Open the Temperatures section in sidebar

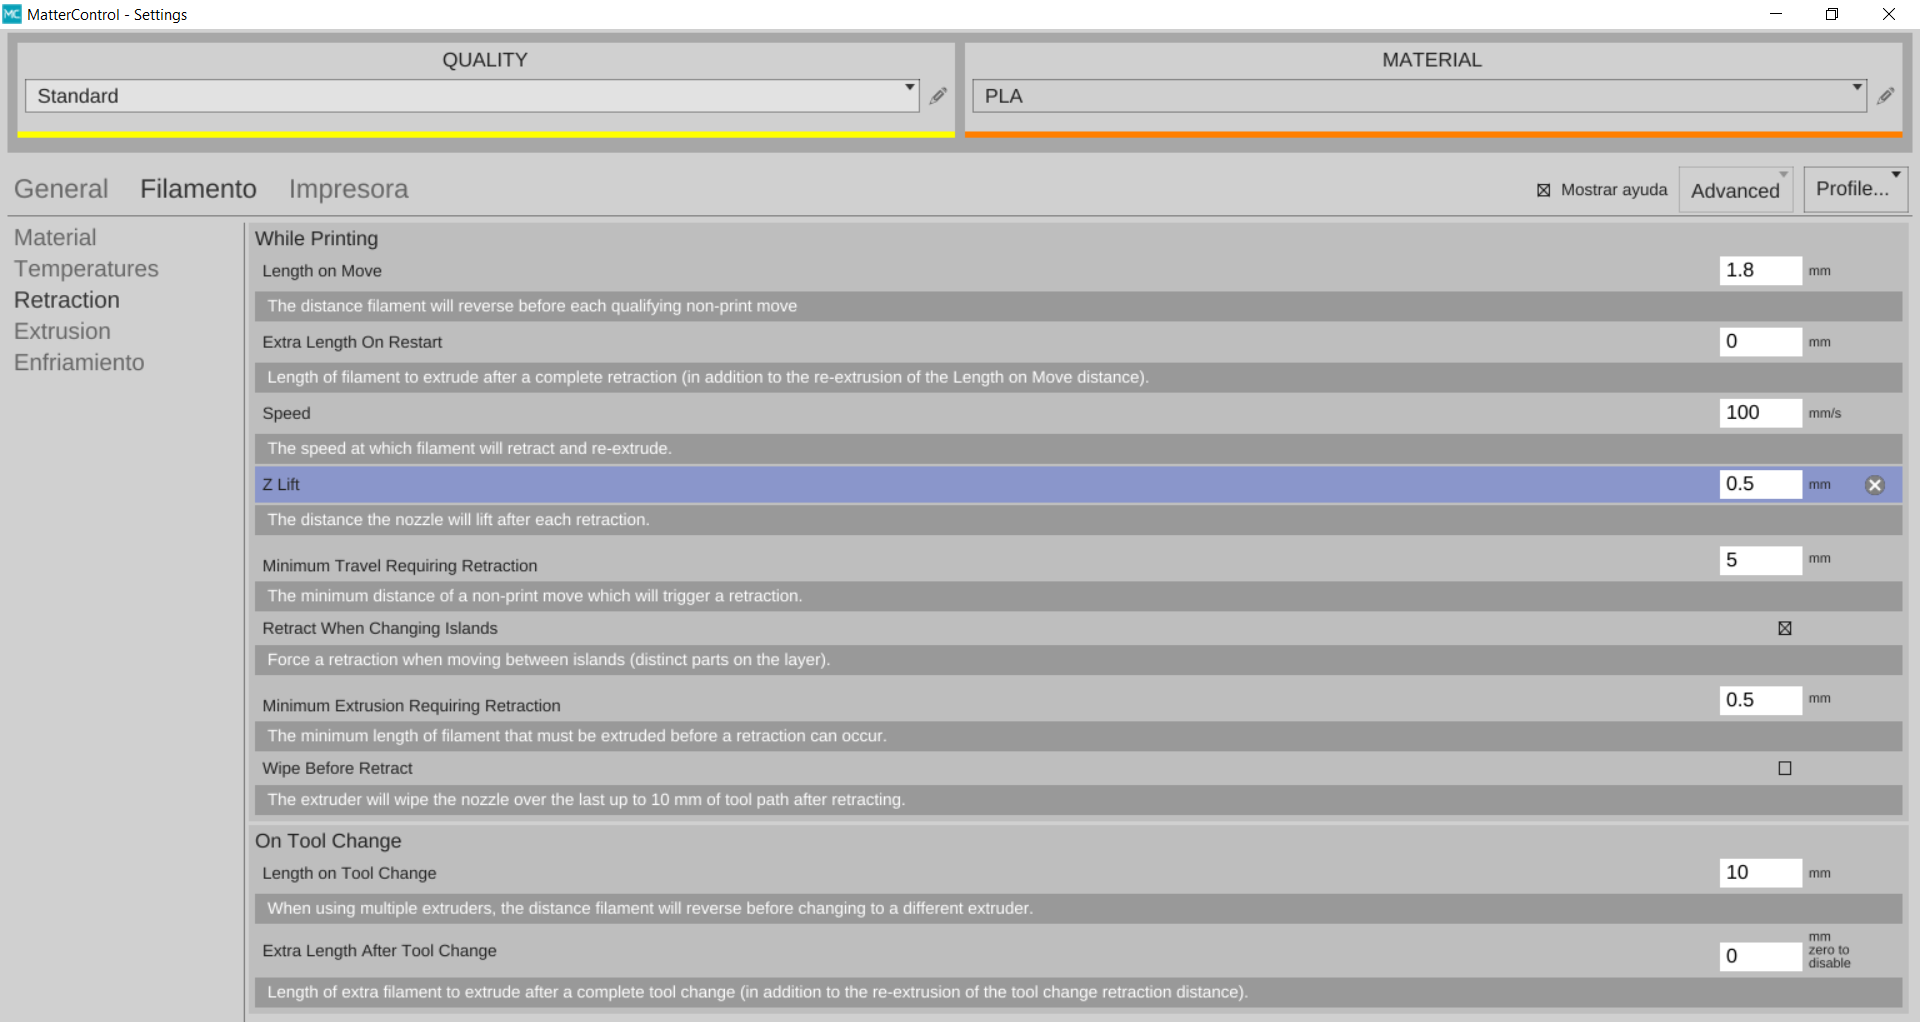tap(86, 269)
